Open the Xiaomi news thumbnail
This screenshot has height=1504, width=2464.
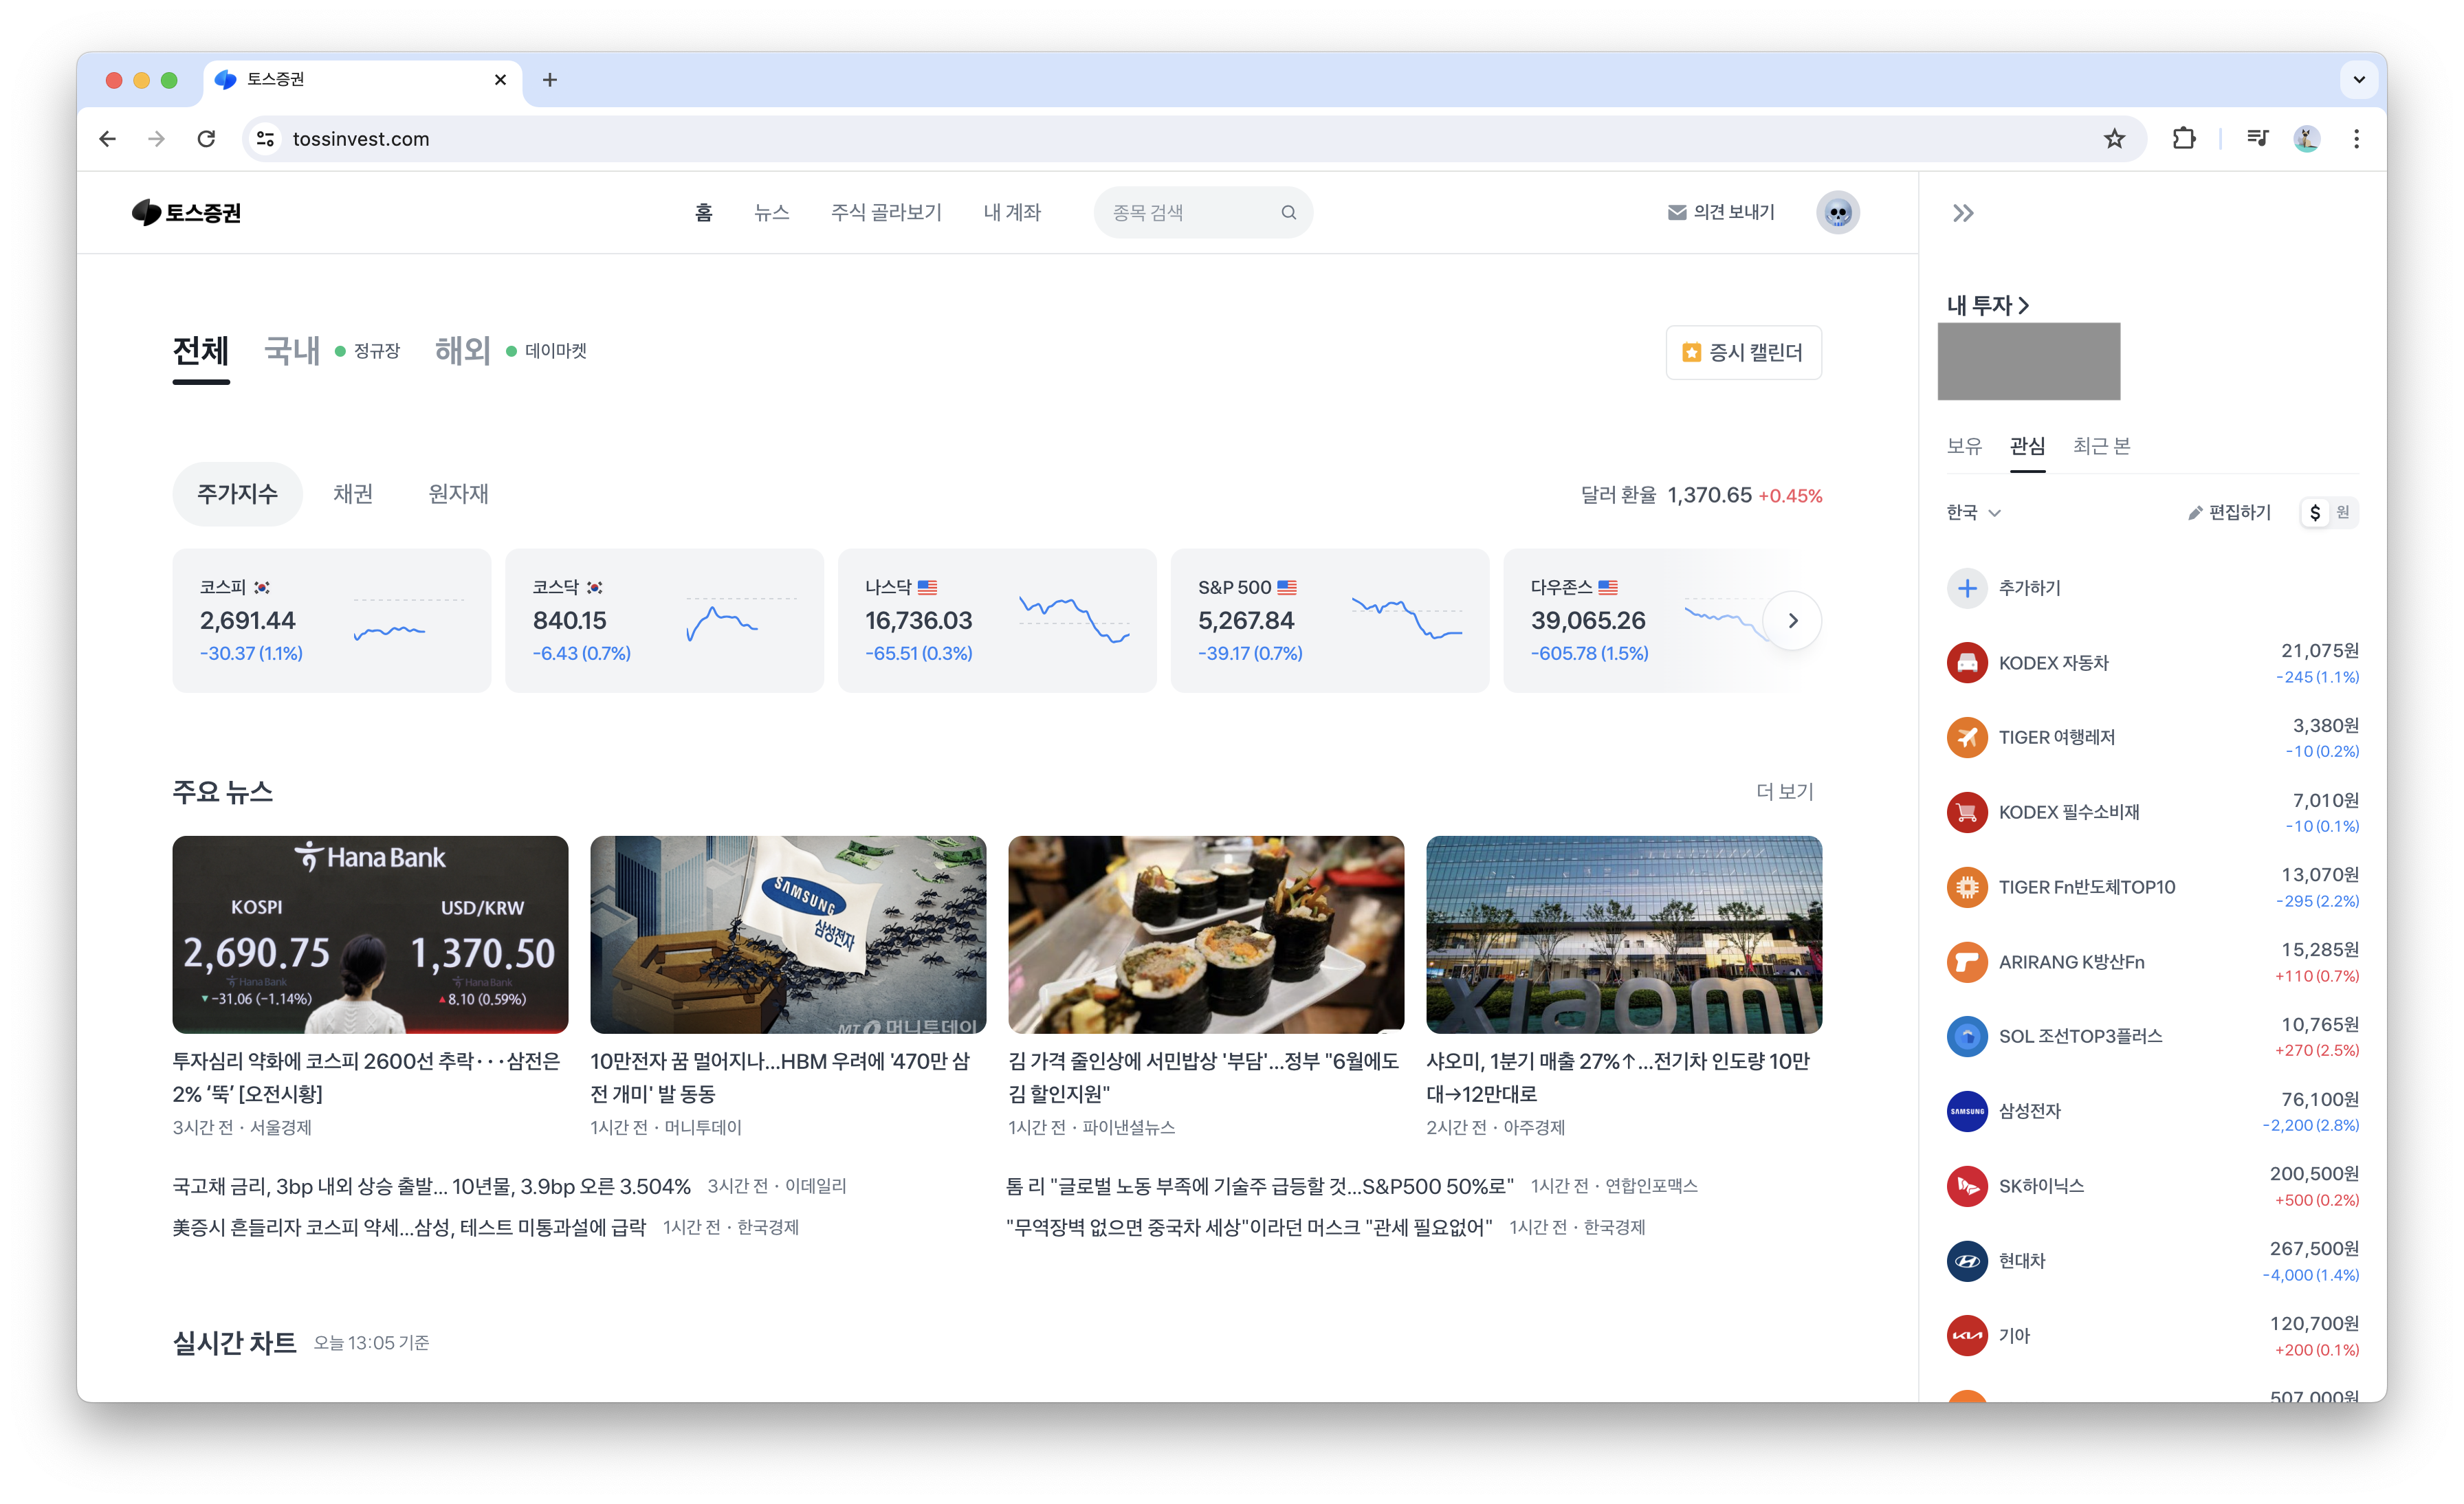[x=1623, y=934]
